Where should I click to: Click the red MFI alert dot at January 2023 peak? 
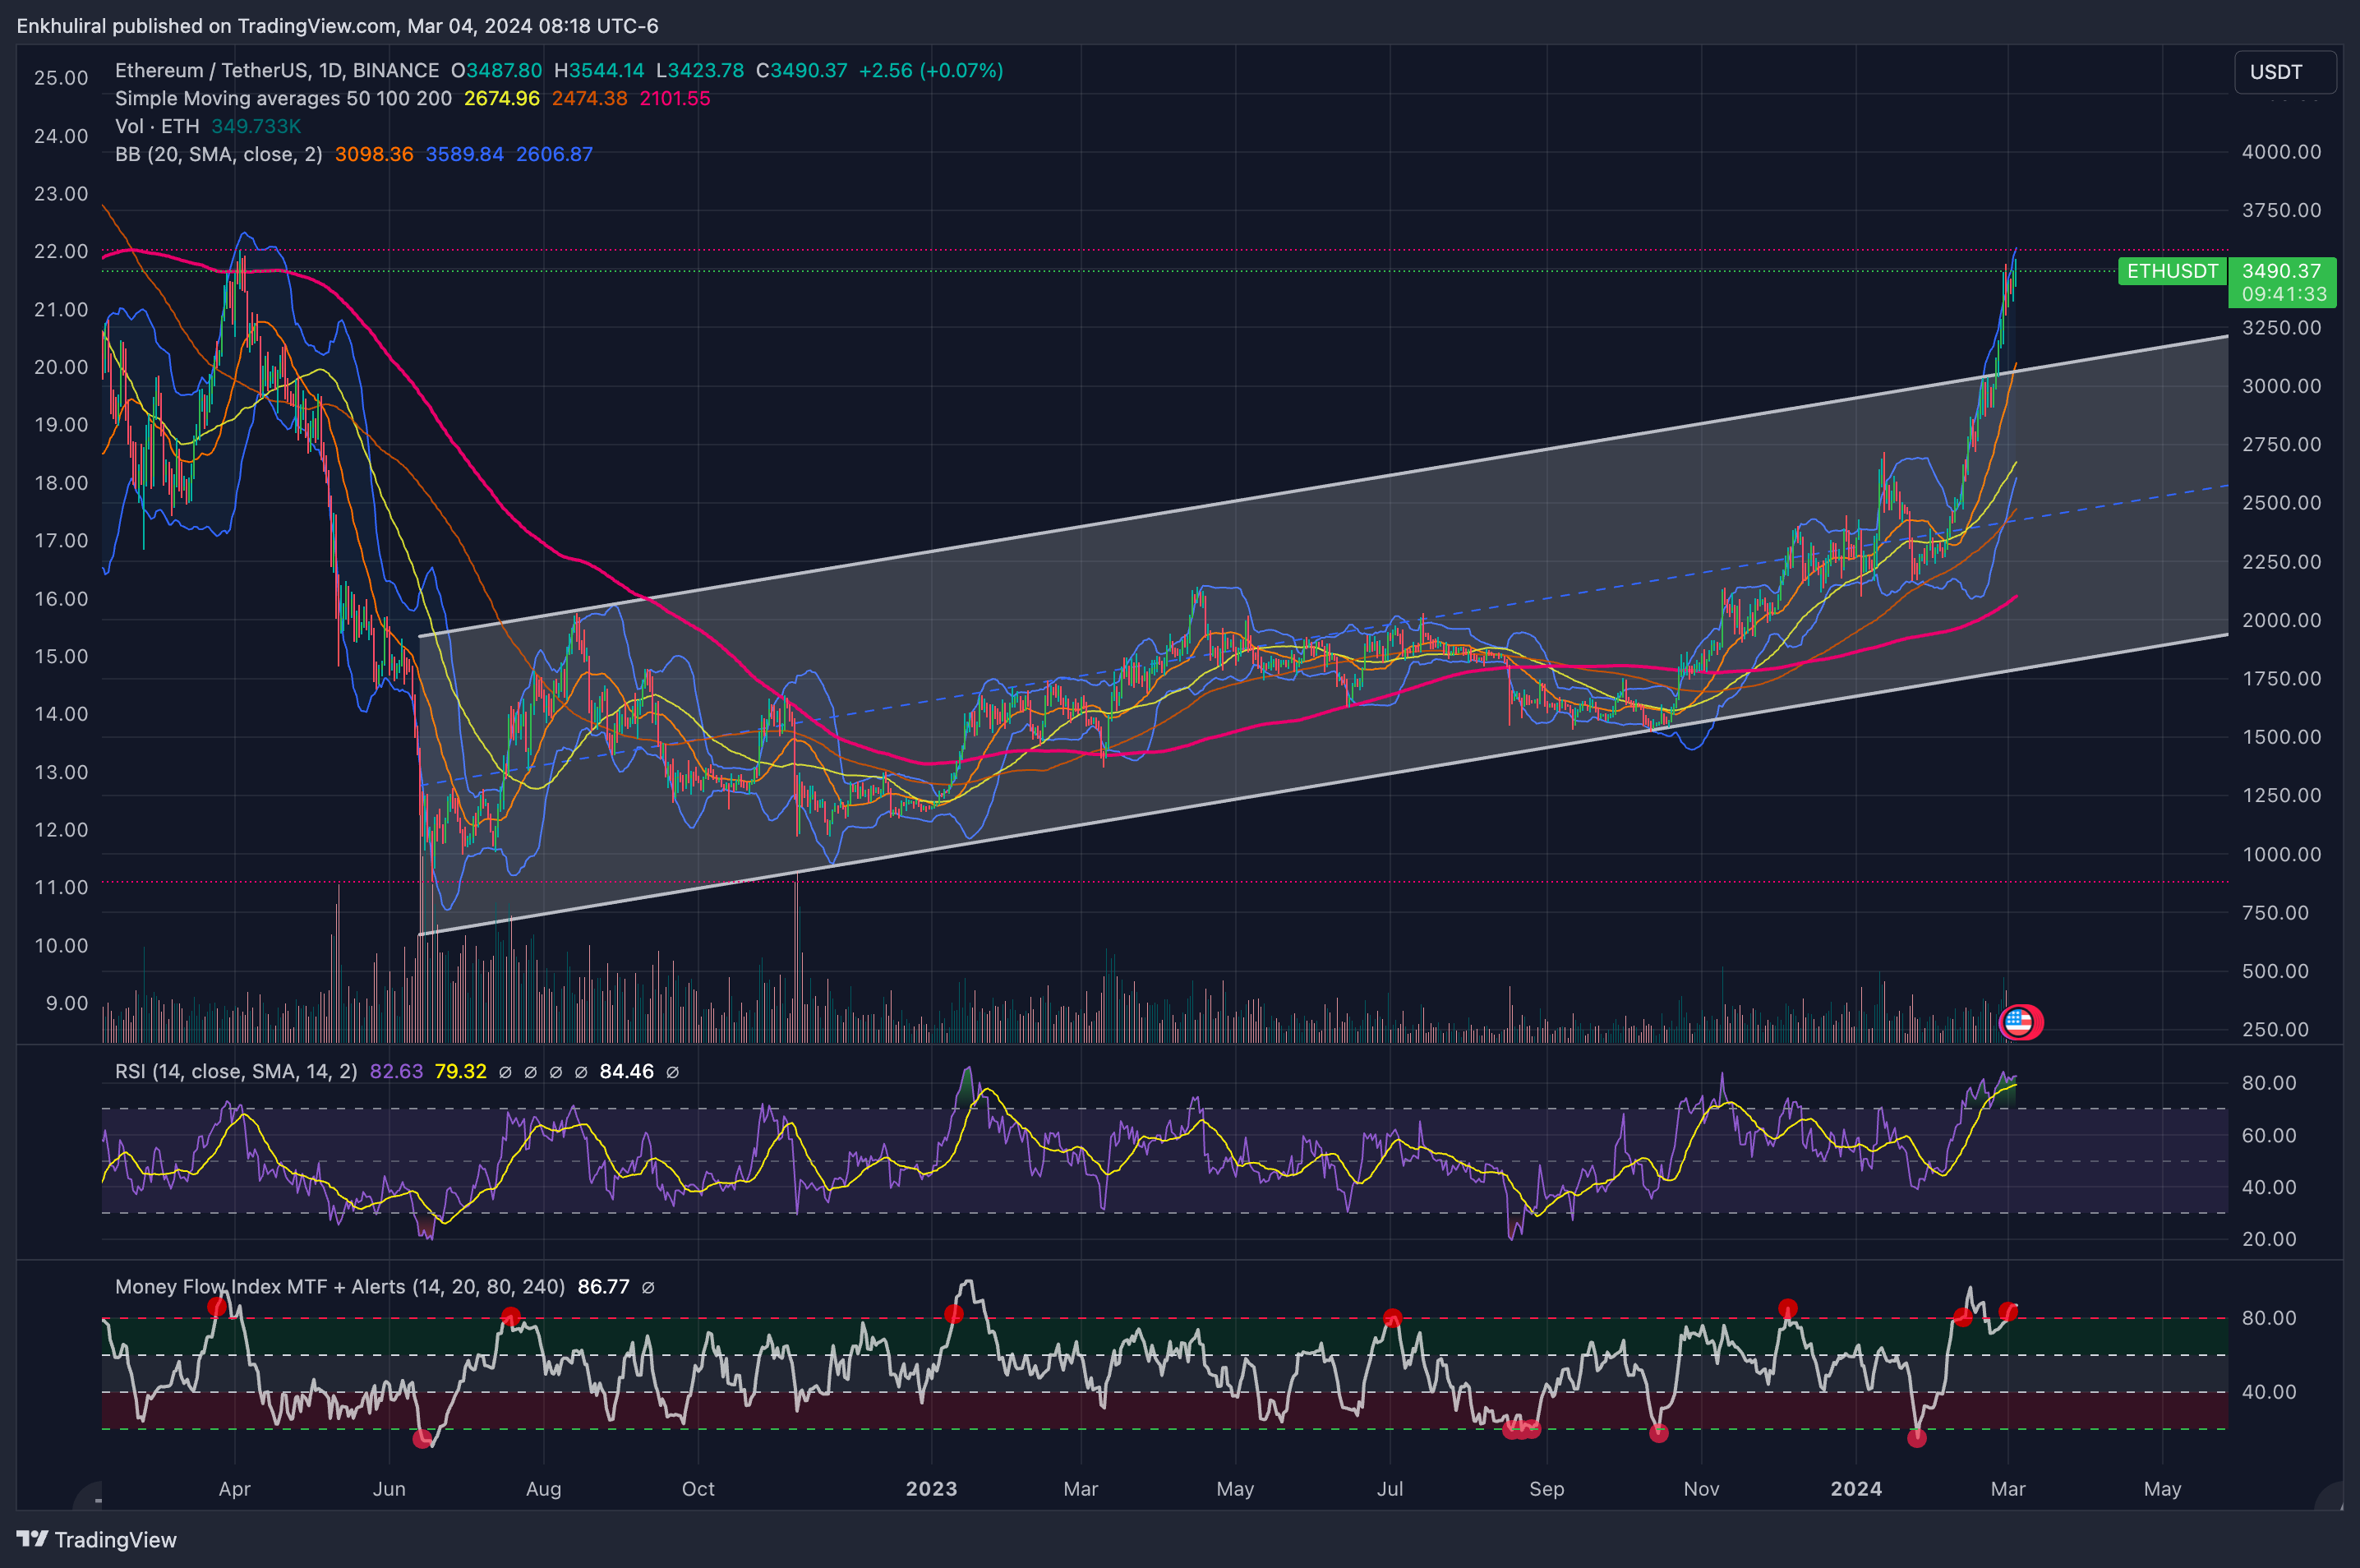coord(953,1314)
